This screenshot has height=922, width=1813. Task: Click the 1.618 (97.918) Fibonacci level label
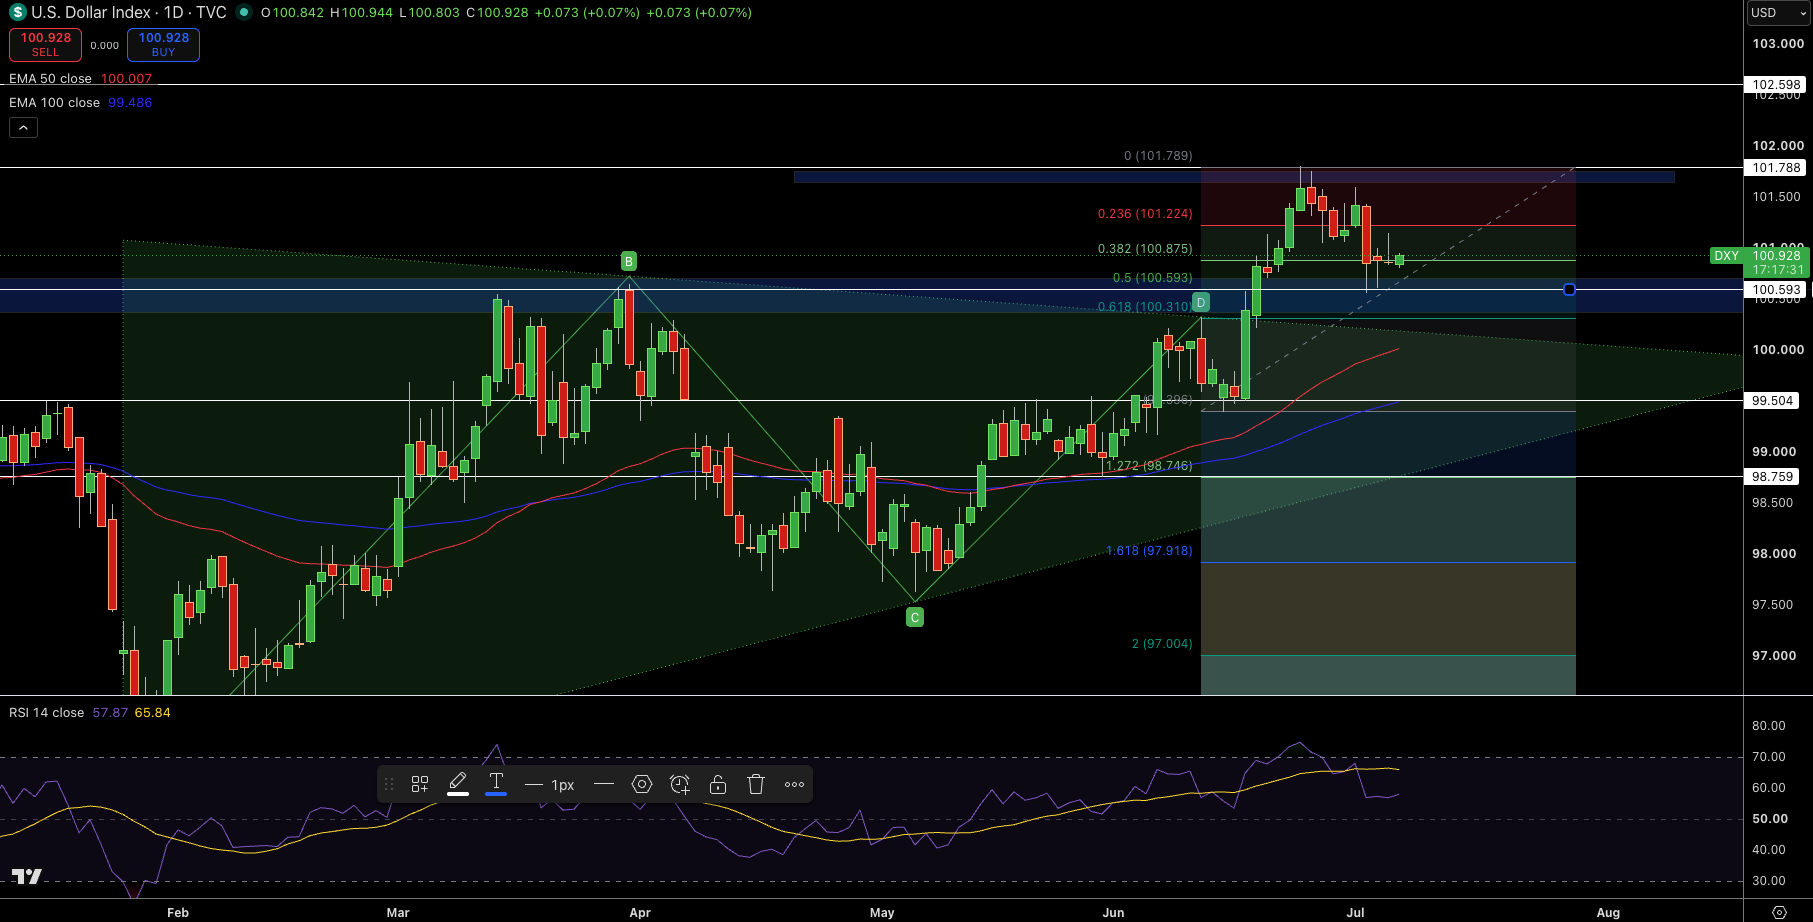(1149, 551)
